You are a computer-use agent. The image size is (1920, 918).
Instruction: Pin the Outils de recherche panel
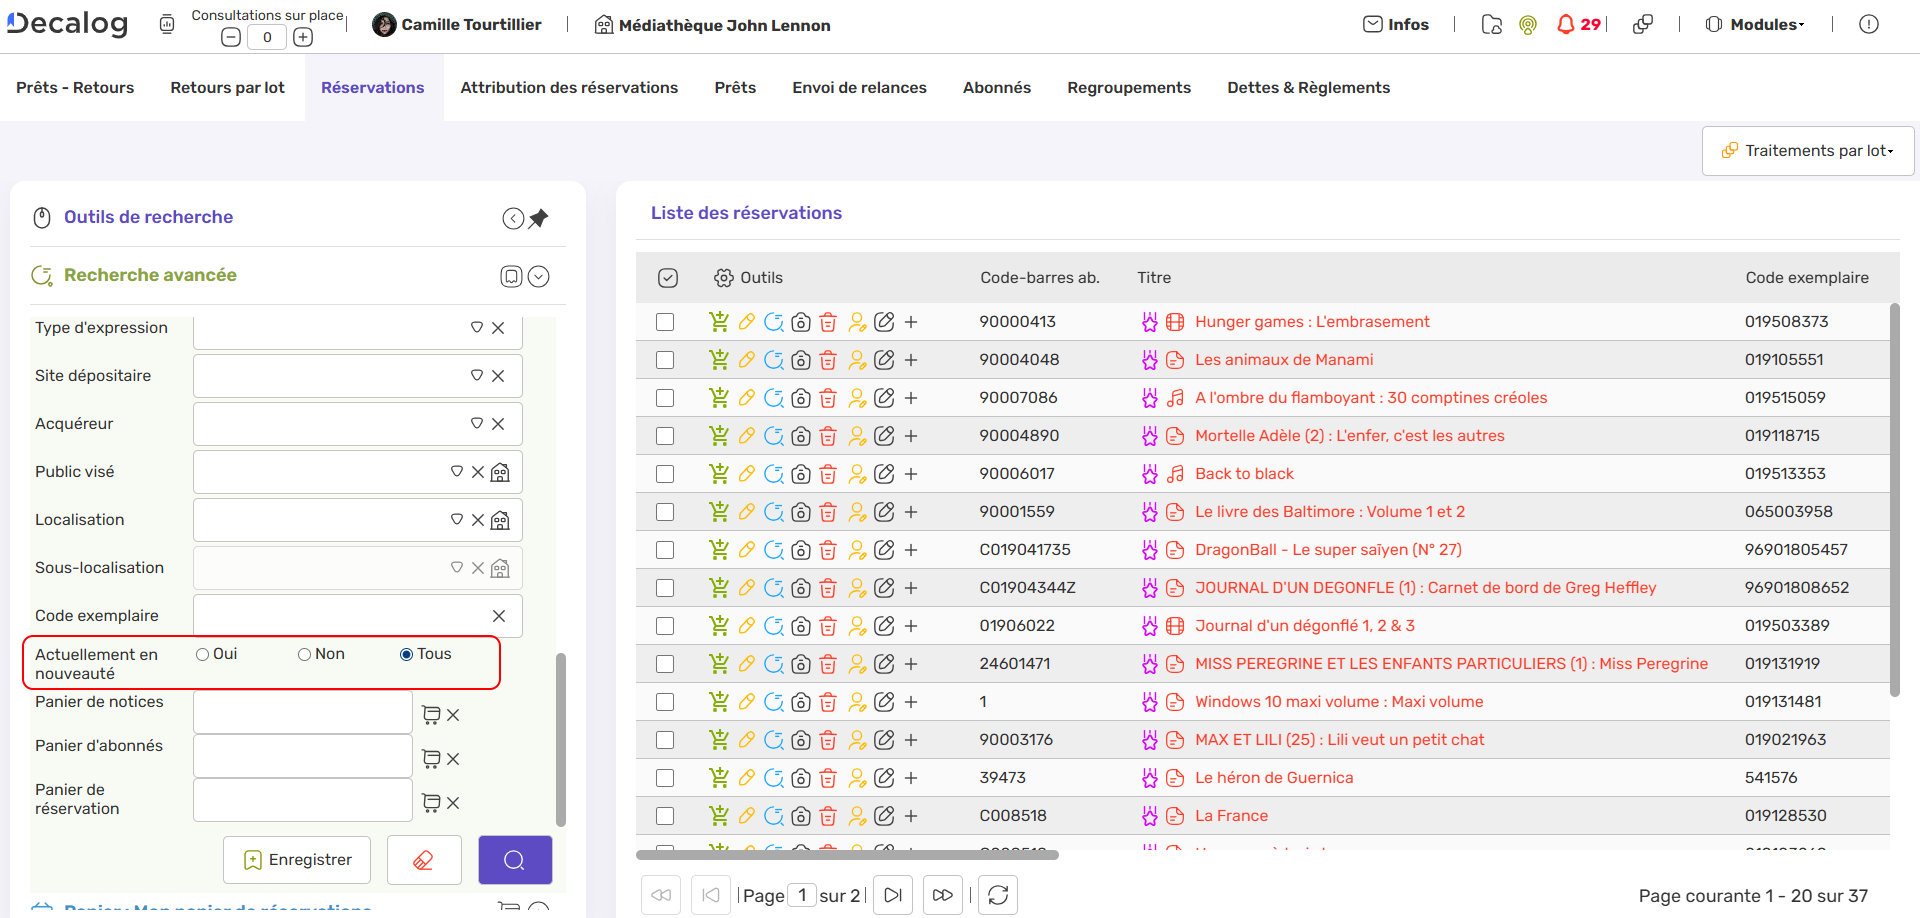539,218
